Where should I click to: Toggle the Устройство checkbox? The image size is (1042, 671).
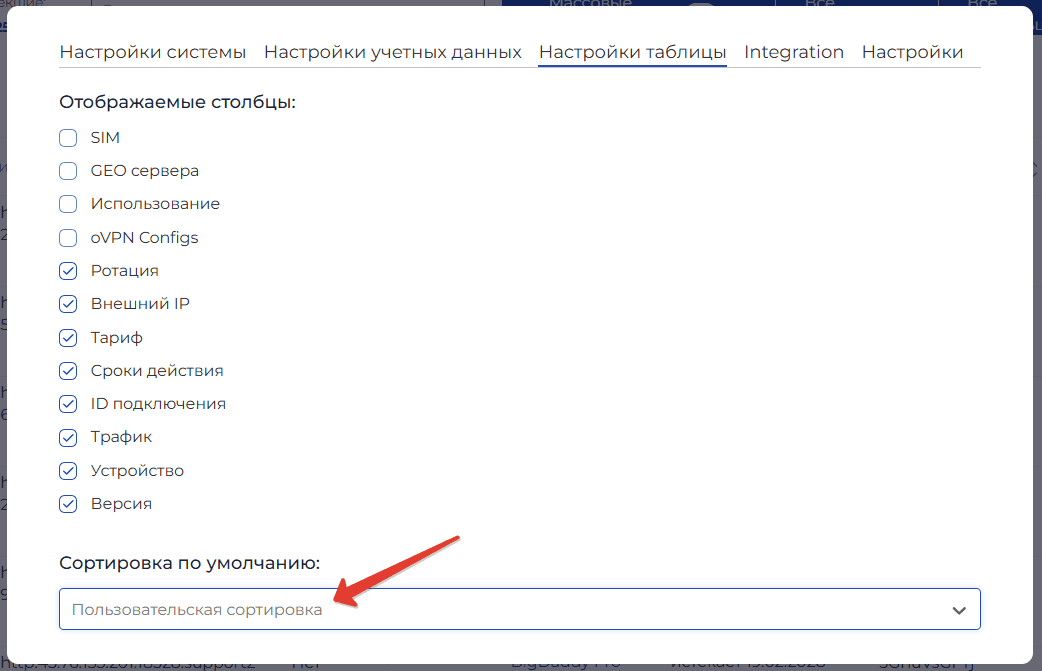(68, 470)
